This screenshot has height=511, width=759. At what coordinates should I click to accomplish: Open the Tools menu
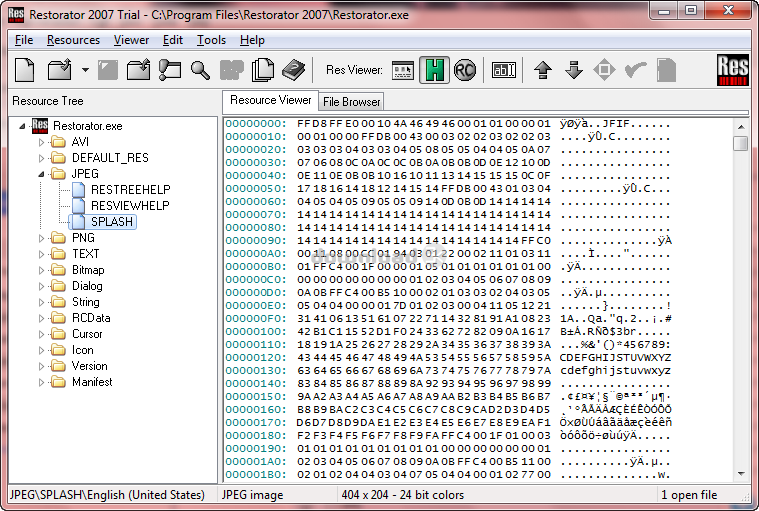pyautogui.click(x=211, y=40)
